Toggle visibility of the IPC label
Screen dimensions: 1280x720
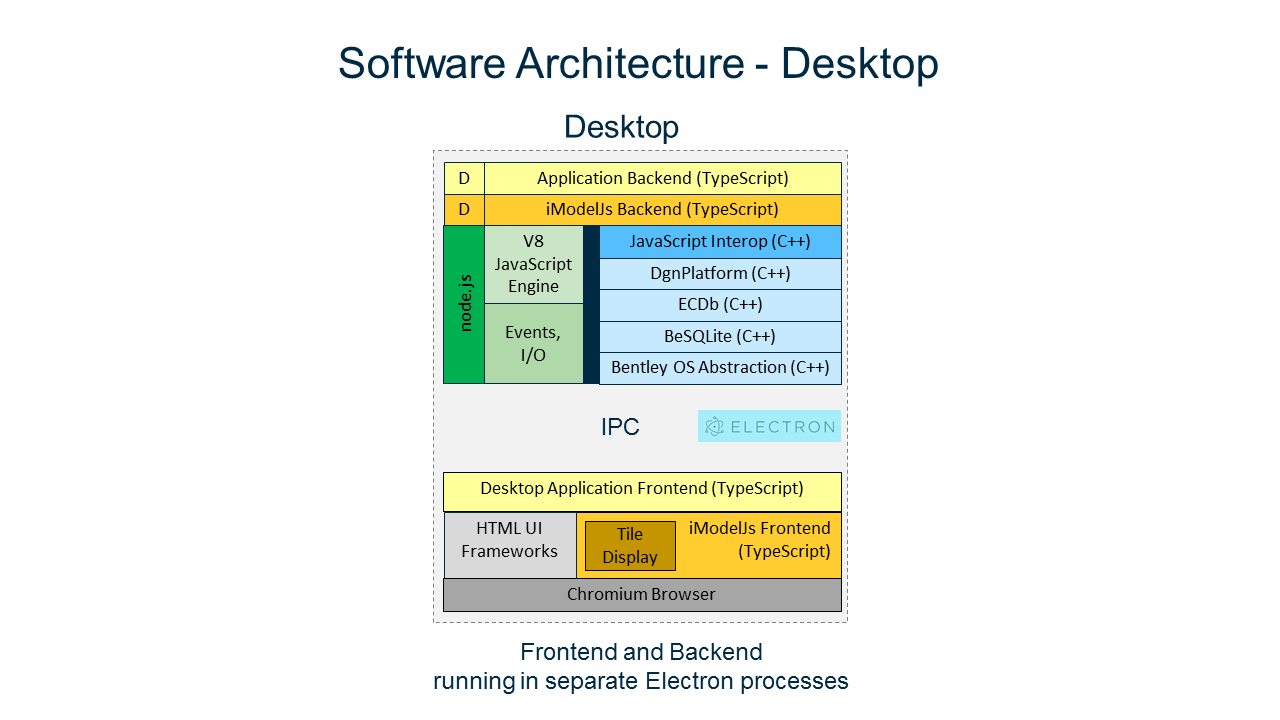(622, 426)
